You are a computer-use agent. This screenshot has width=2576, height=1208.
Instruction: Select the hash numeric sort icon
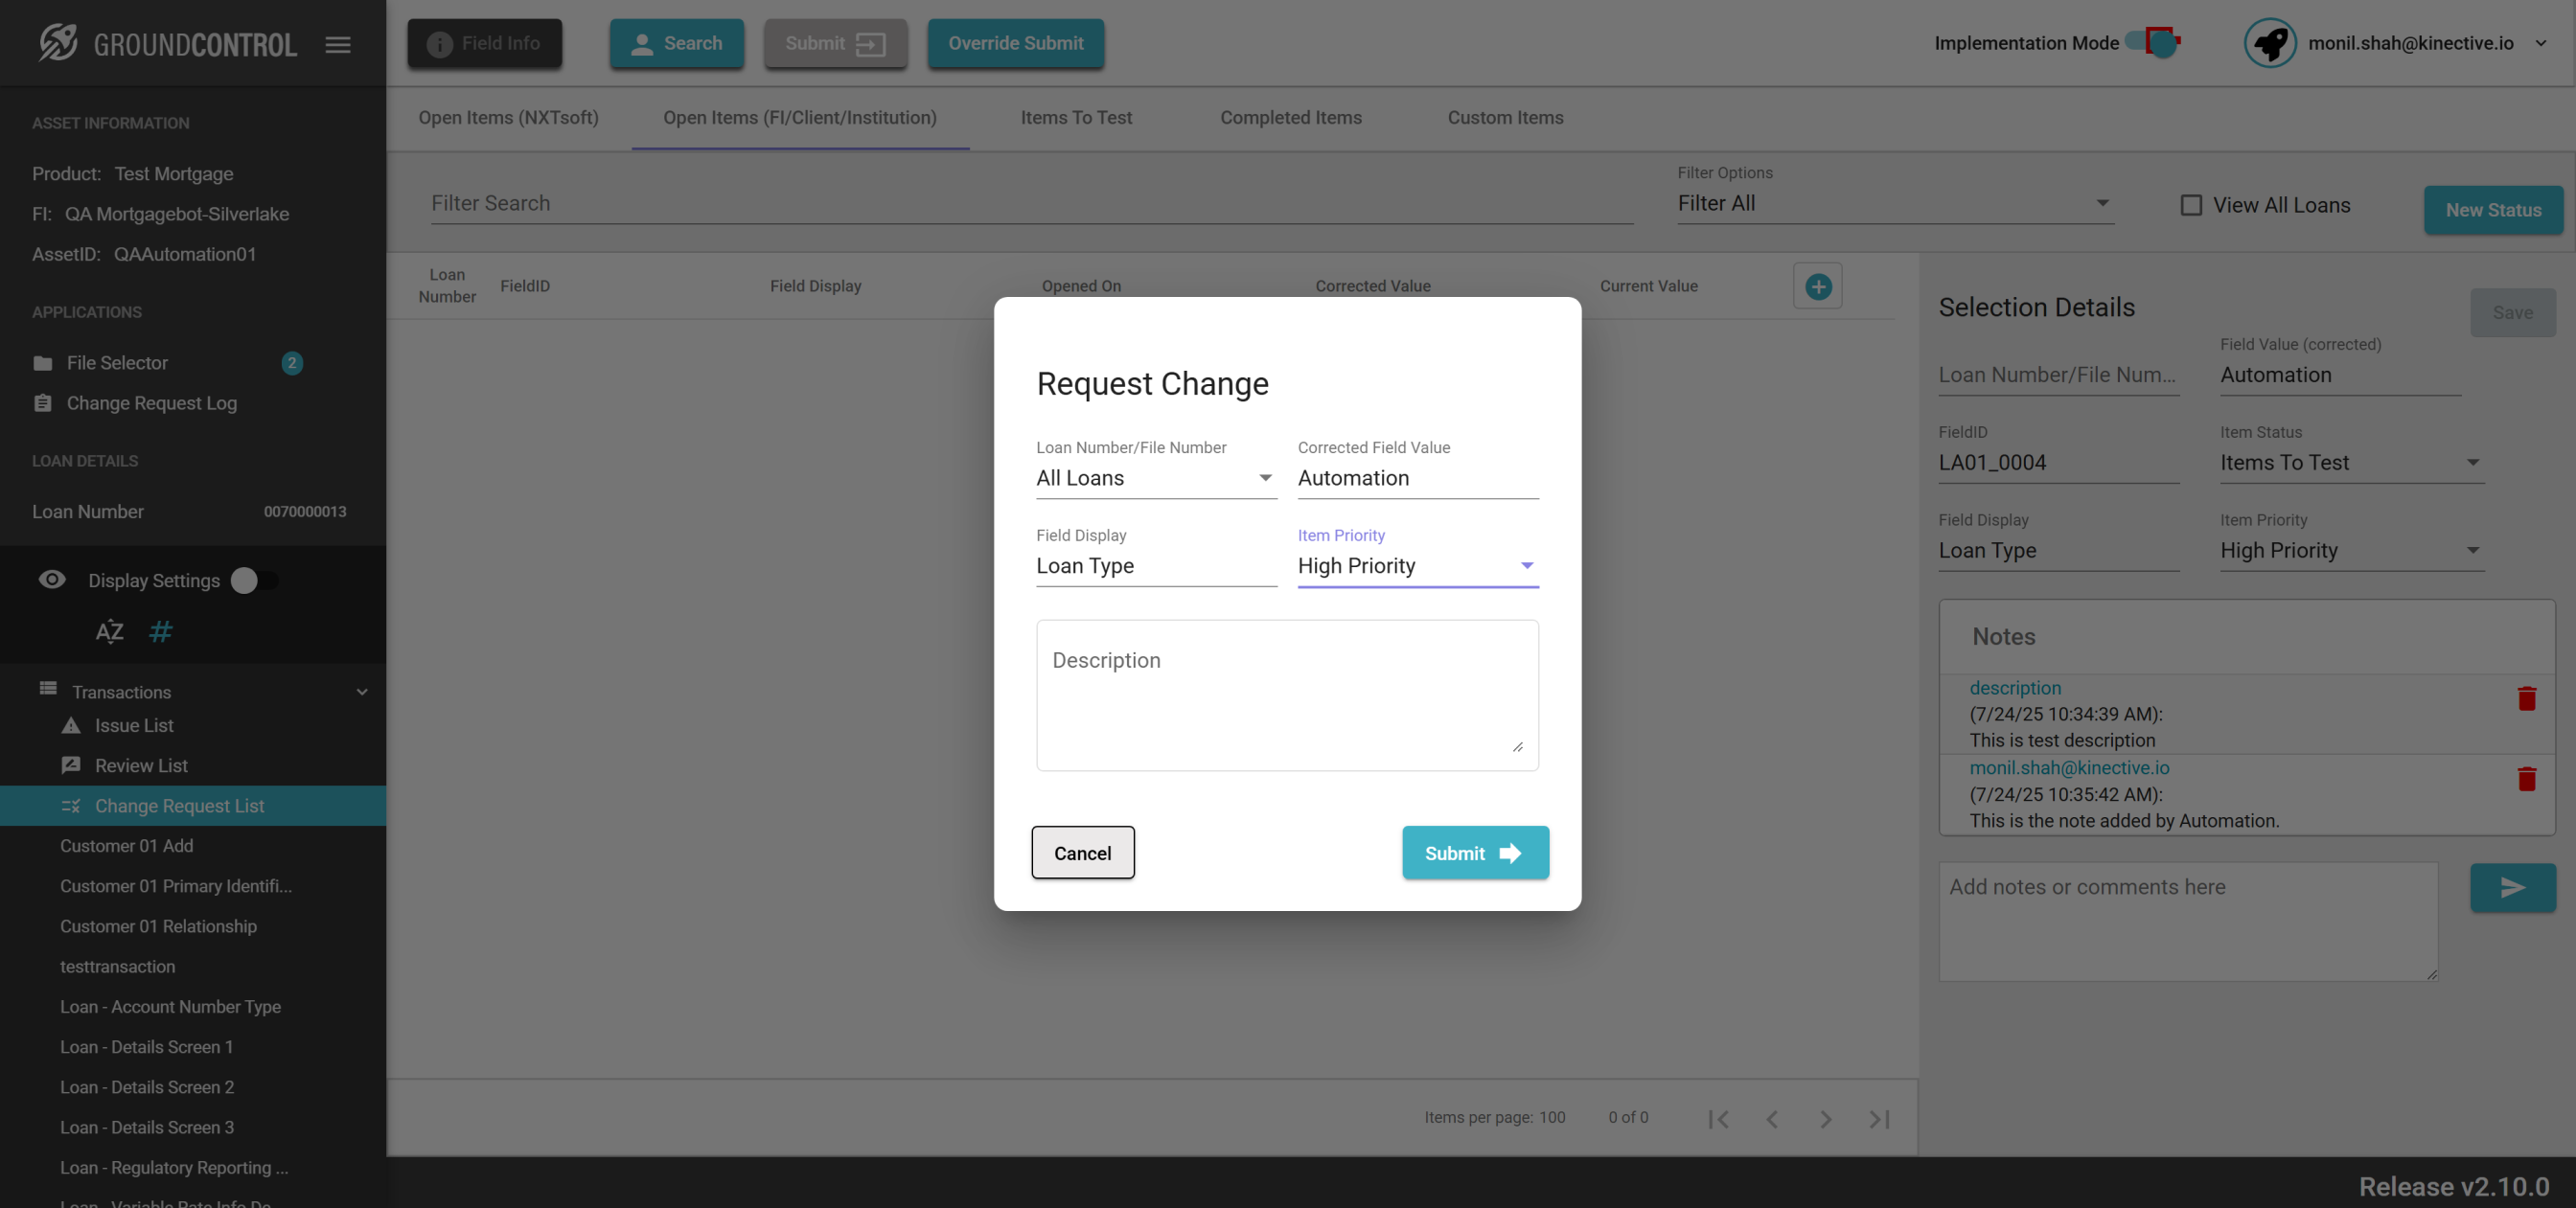coord(160,632)
